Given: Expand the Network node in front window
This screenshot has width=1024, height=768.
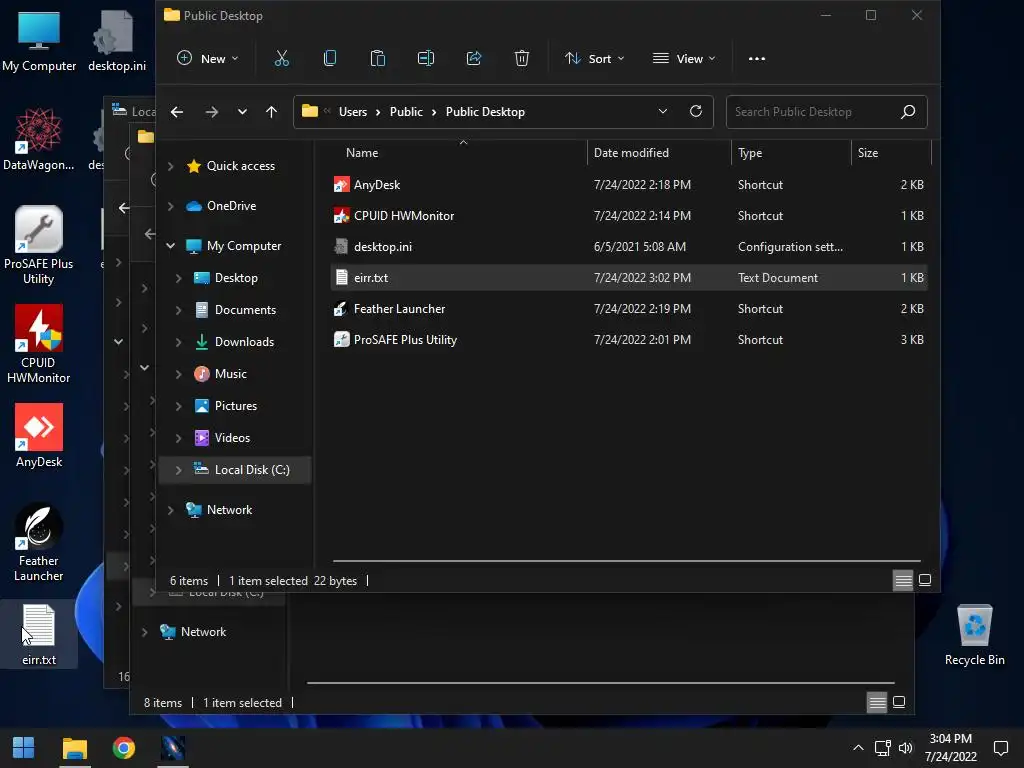Looking at the screenshot, I should pyautogui.click(x=170, y=509).
